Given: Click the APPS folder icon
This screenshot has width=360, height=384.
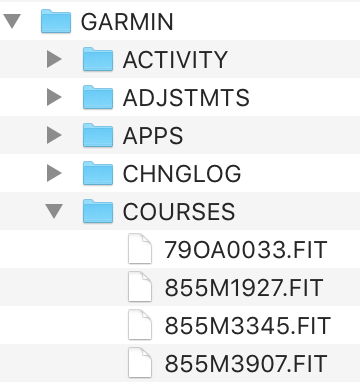Looking at the screenshot, I should pos(98,135).
